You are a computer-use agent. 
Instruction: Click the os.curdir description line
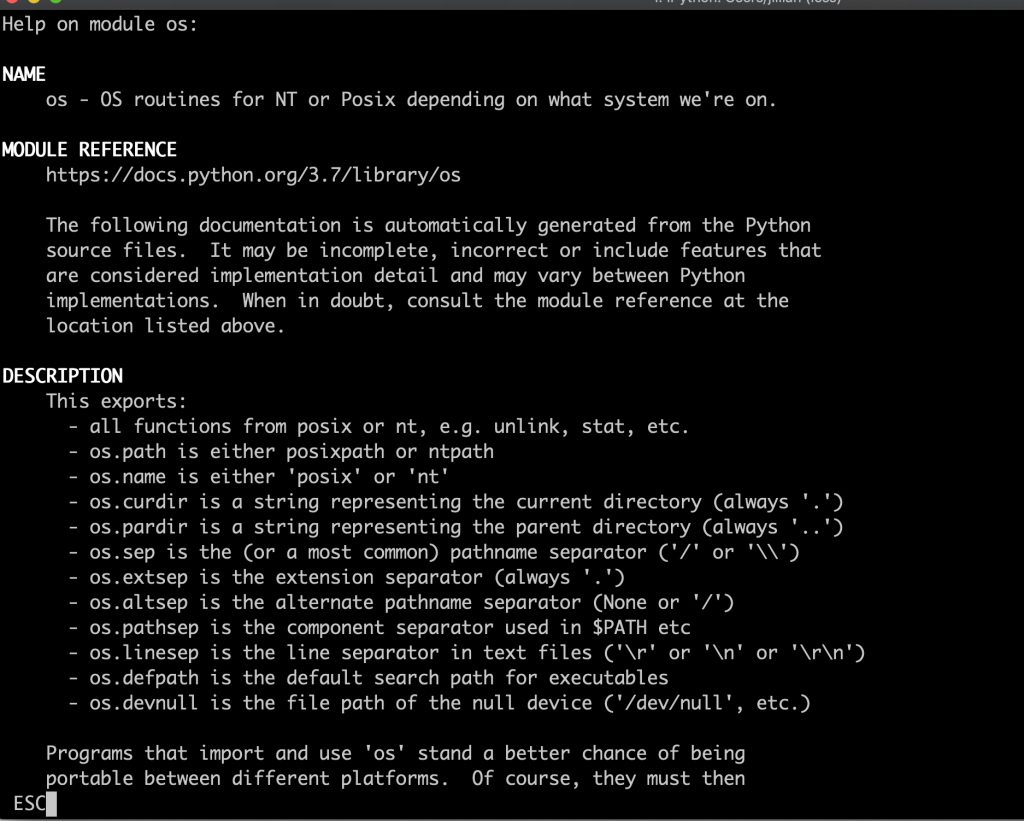tap(457, 501)
